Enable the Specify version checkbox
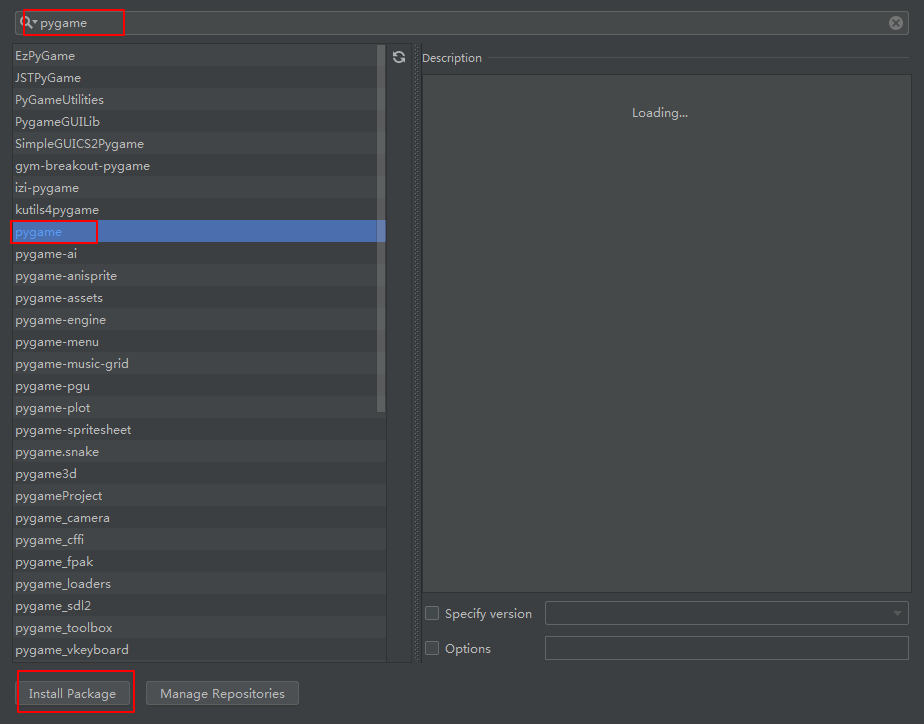This screenshot has width=924, height=724. 432,613
